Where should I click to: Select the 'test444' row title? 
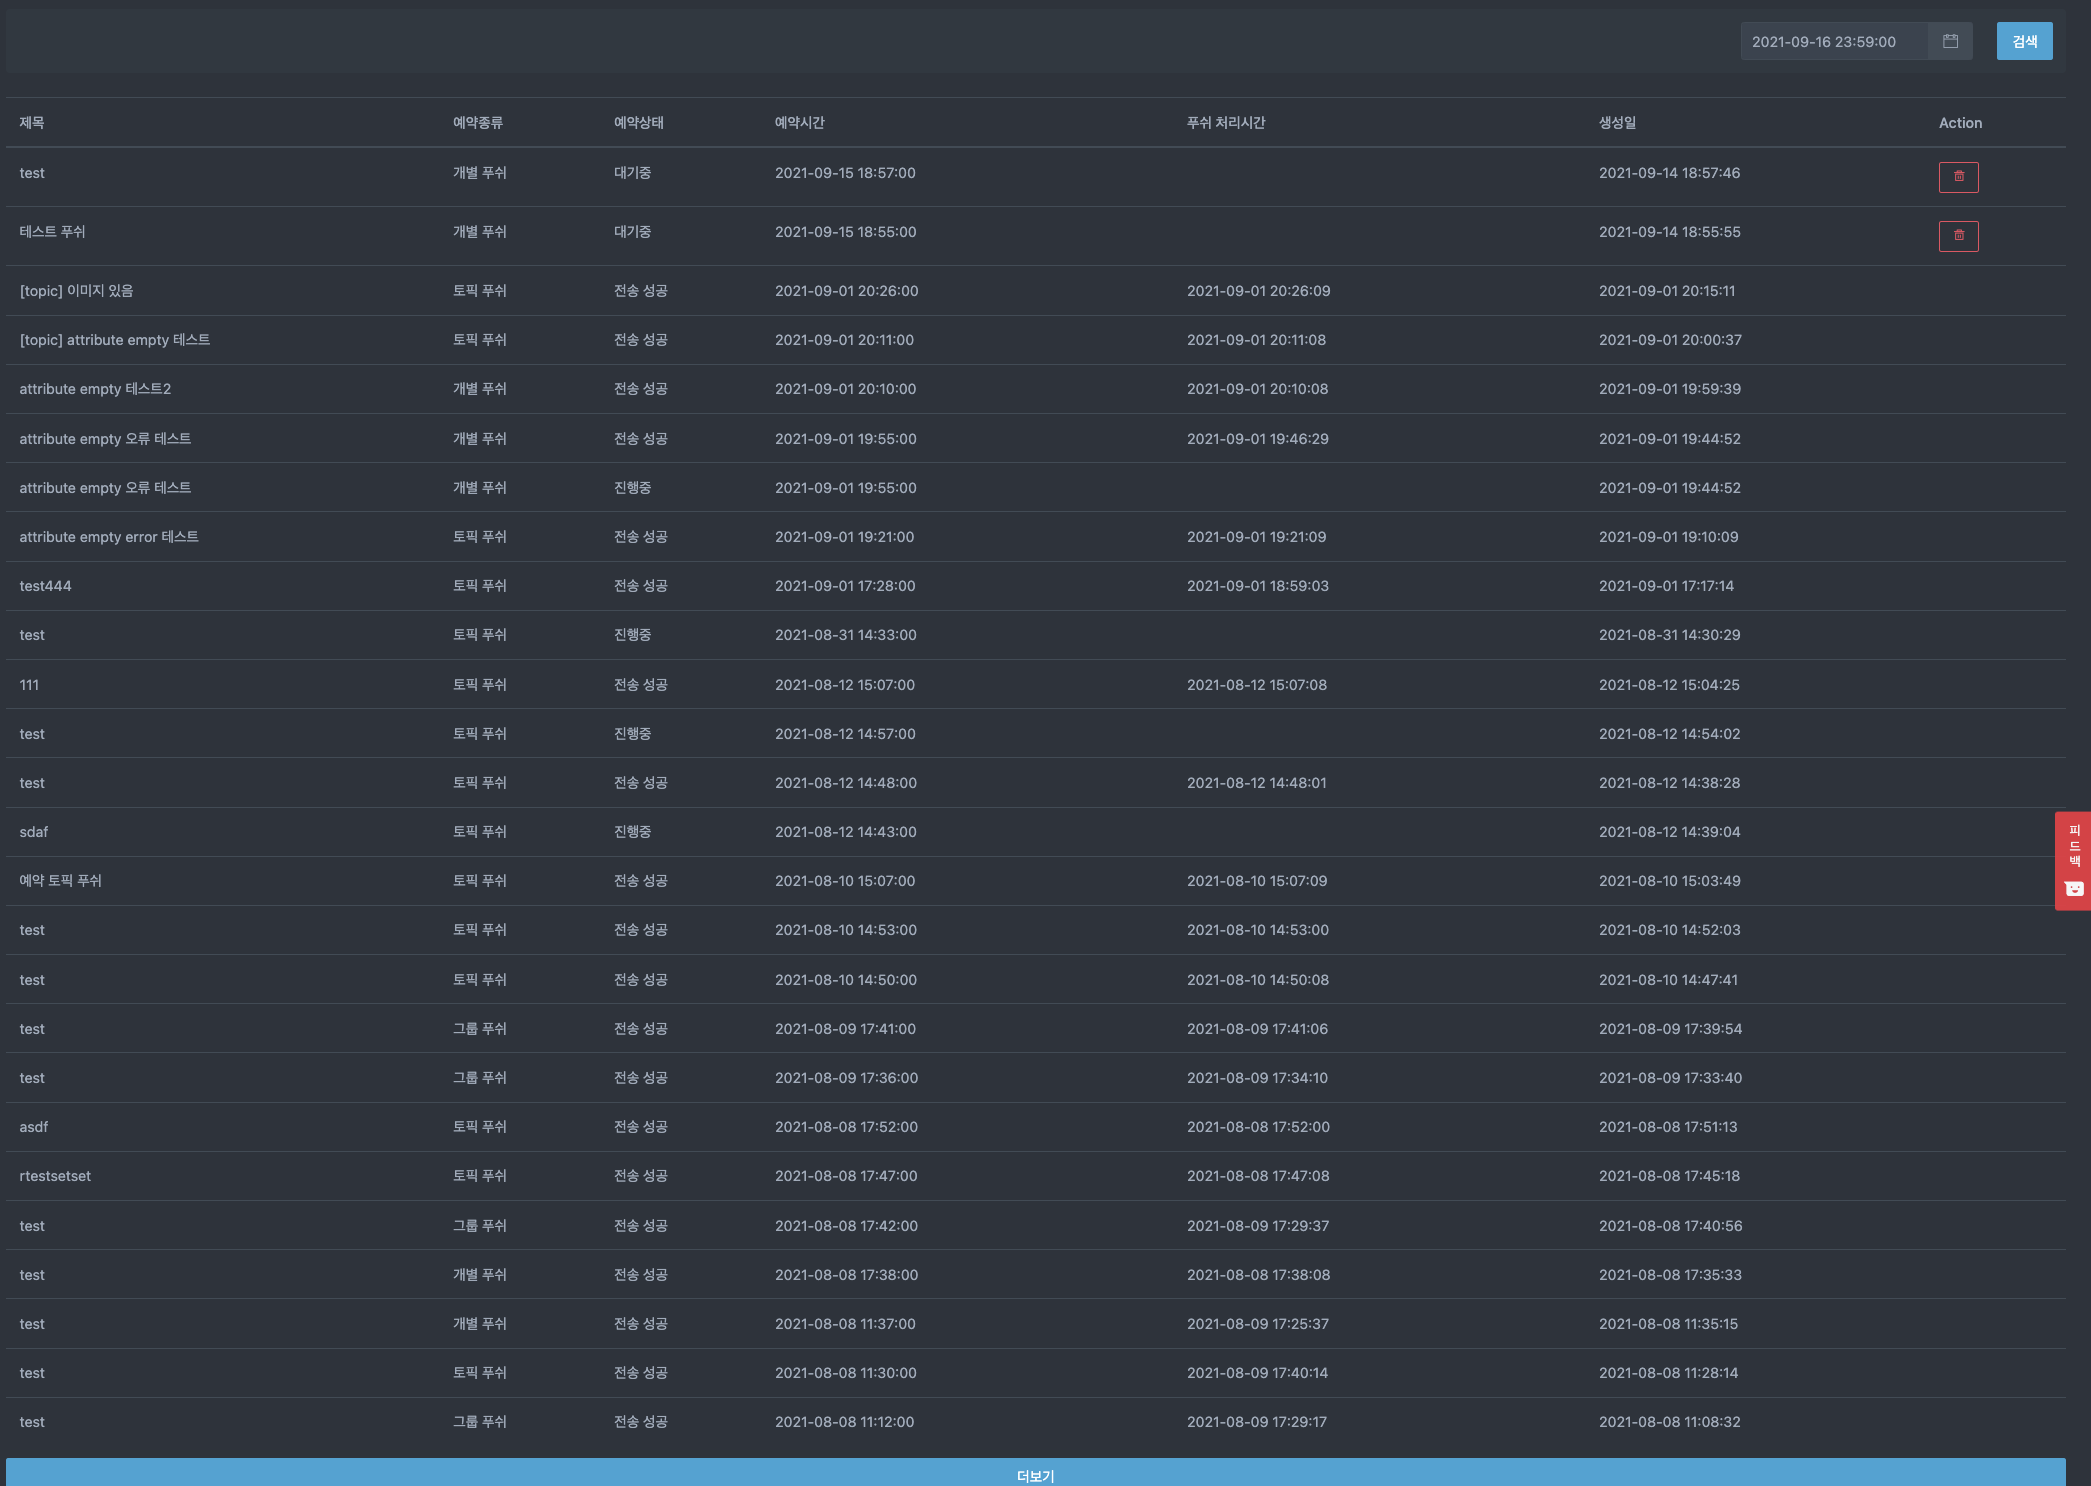45,586
